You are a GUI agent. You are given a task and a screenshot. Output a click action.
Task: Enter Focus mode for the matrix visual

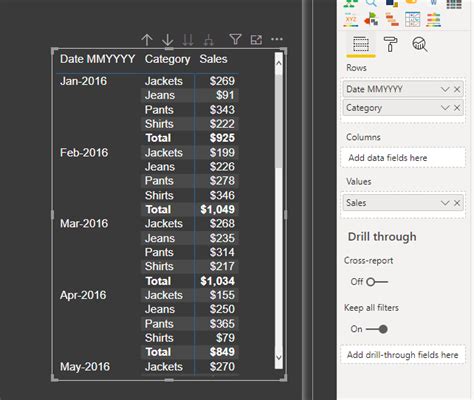[x=256, y=40]
